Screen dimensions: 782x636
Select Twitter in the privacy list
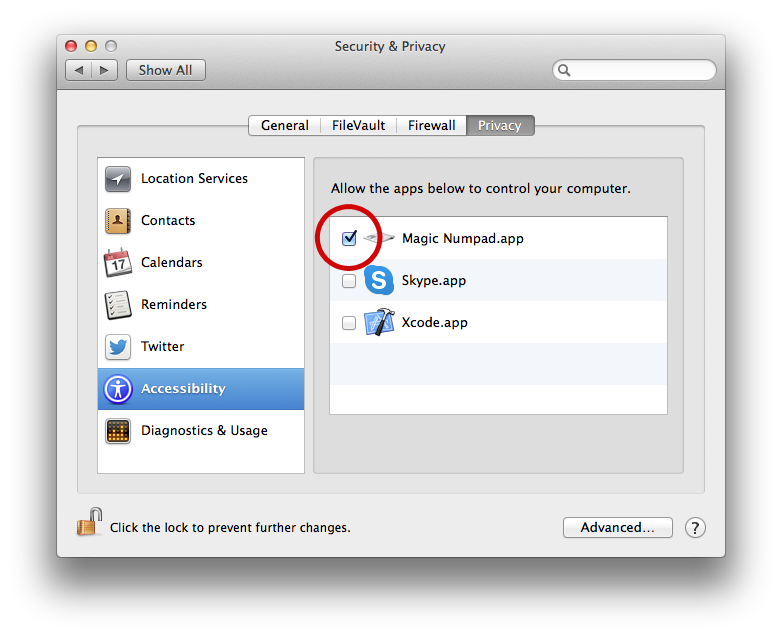[201, 347]
